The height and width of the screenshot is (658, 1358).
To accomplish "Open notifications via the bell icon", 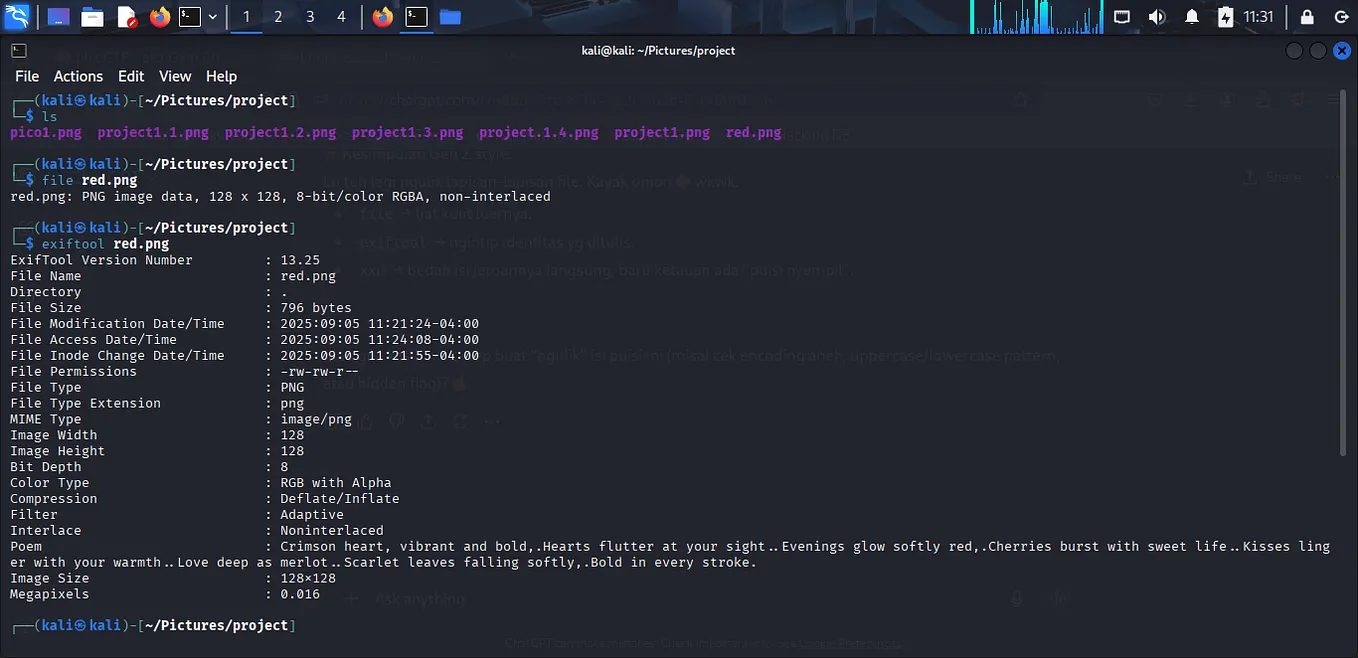I will [x=1191, y=16].
